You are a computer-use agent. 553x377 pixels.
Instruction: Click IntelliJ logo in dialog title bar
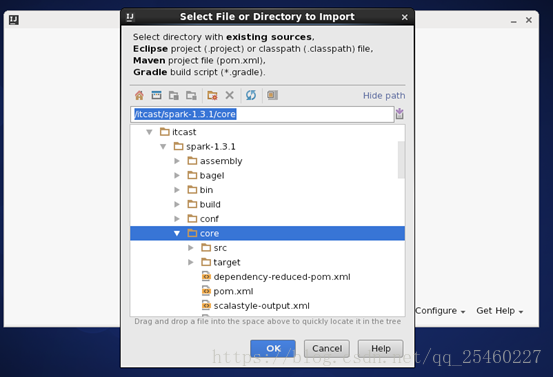pos(130,17)
